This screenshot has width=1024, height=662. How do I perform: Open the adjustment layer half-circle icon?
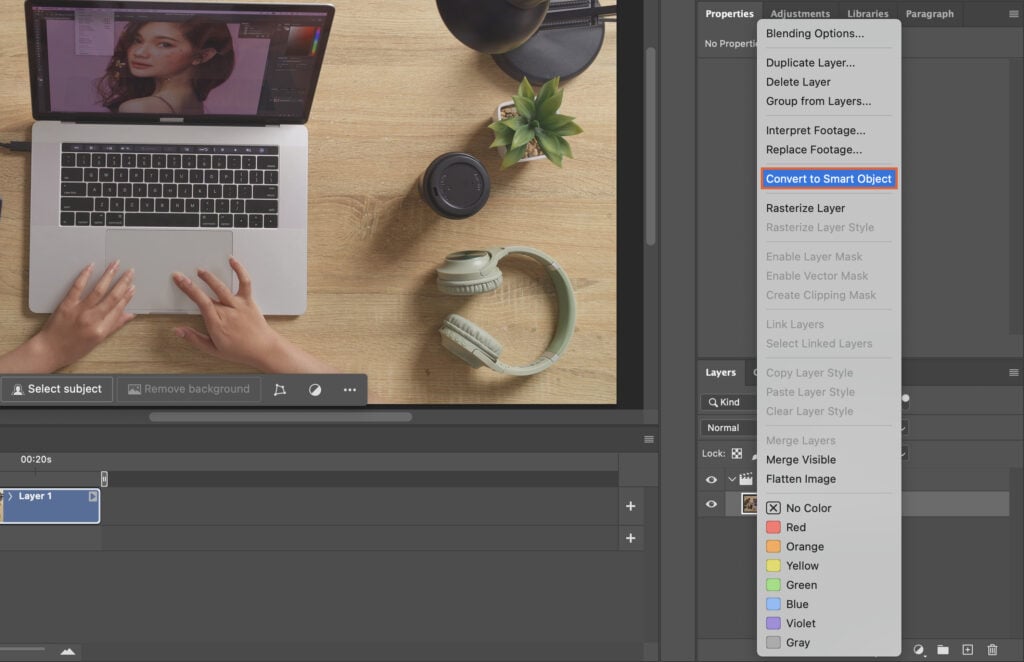point(921,650)
